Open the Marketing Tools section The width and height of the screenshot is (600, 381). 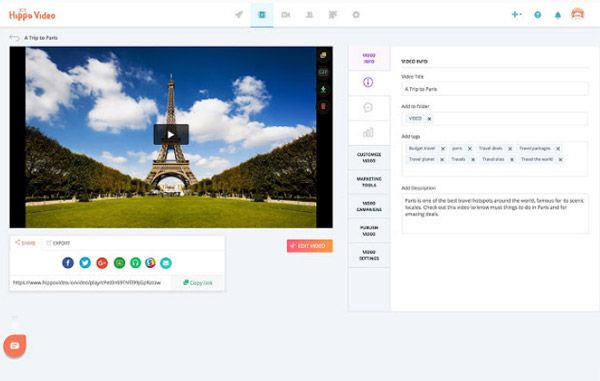369,182
